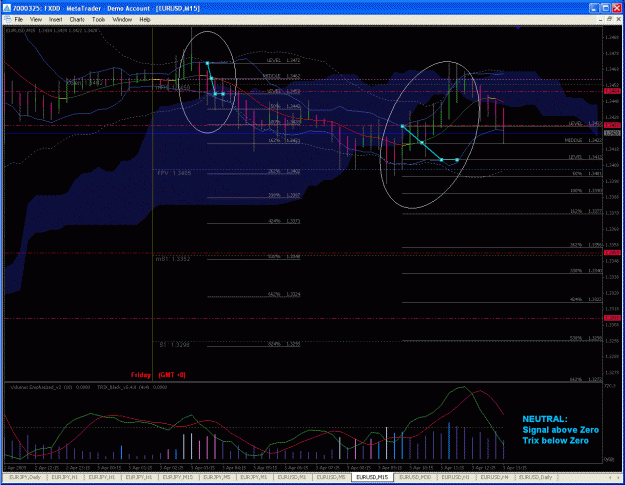Open the Charts menu

77,20
